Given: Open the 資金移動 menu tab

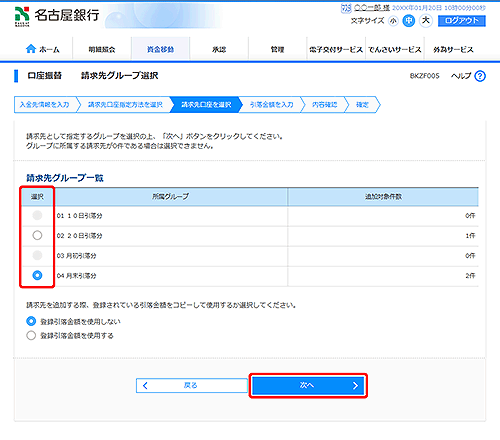Looking at the screenshot, I should pyautogui.click(x=160, y=49).
